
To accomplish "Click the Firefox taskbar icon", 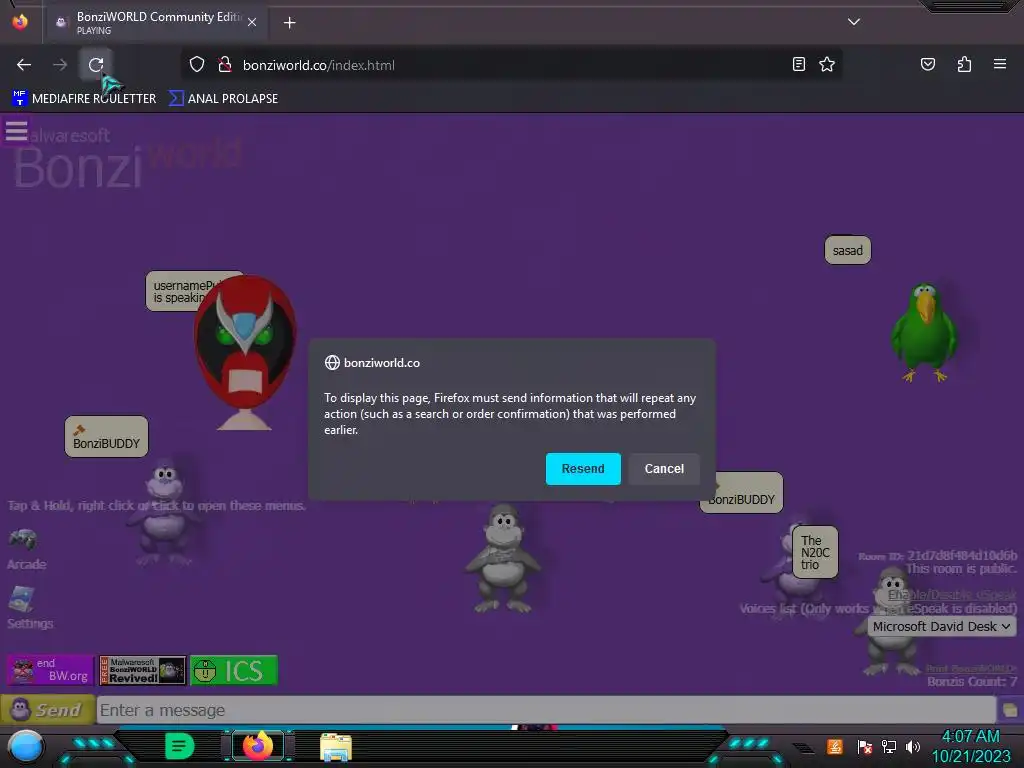I will [x=258, y=746].
